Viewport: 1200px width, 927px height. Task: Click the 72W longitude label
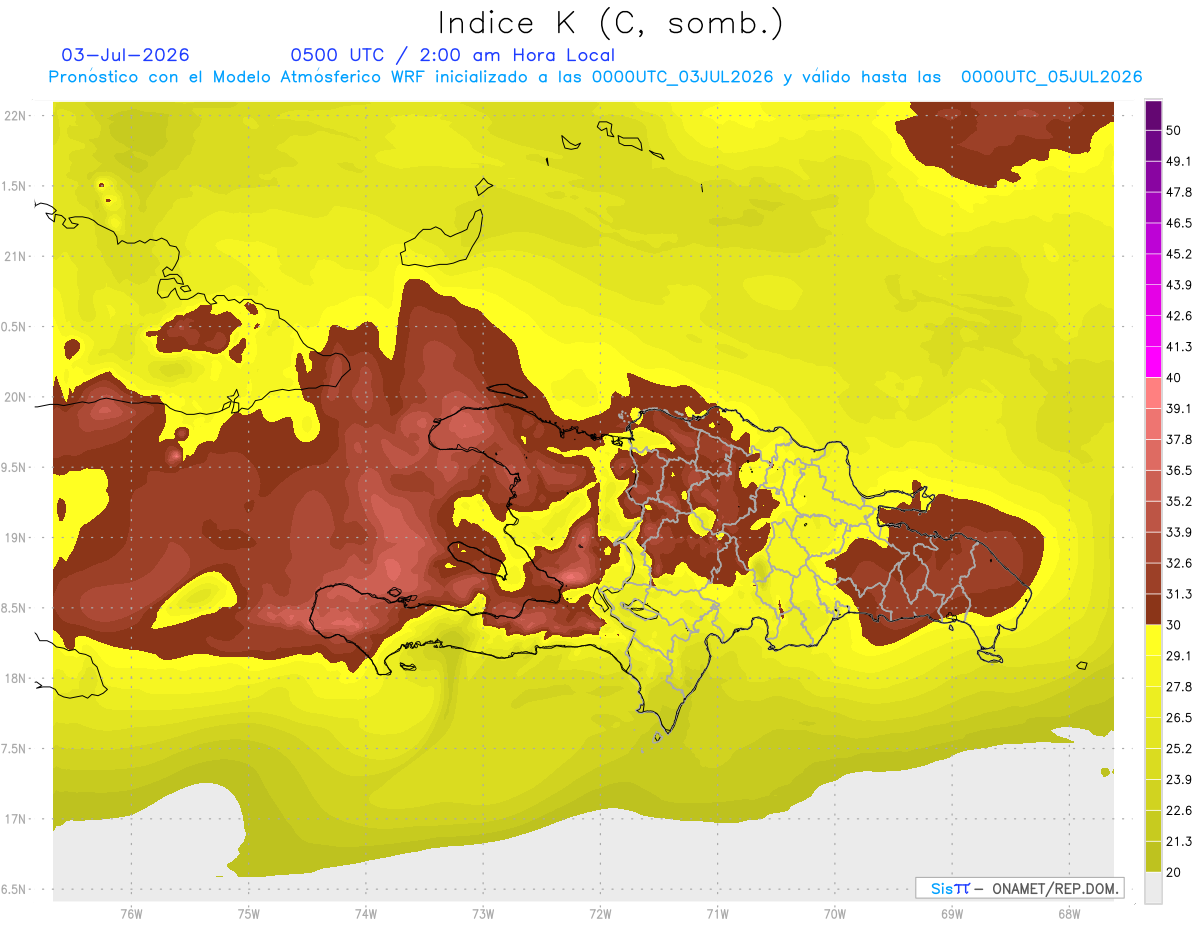click(x=600, y=912)
